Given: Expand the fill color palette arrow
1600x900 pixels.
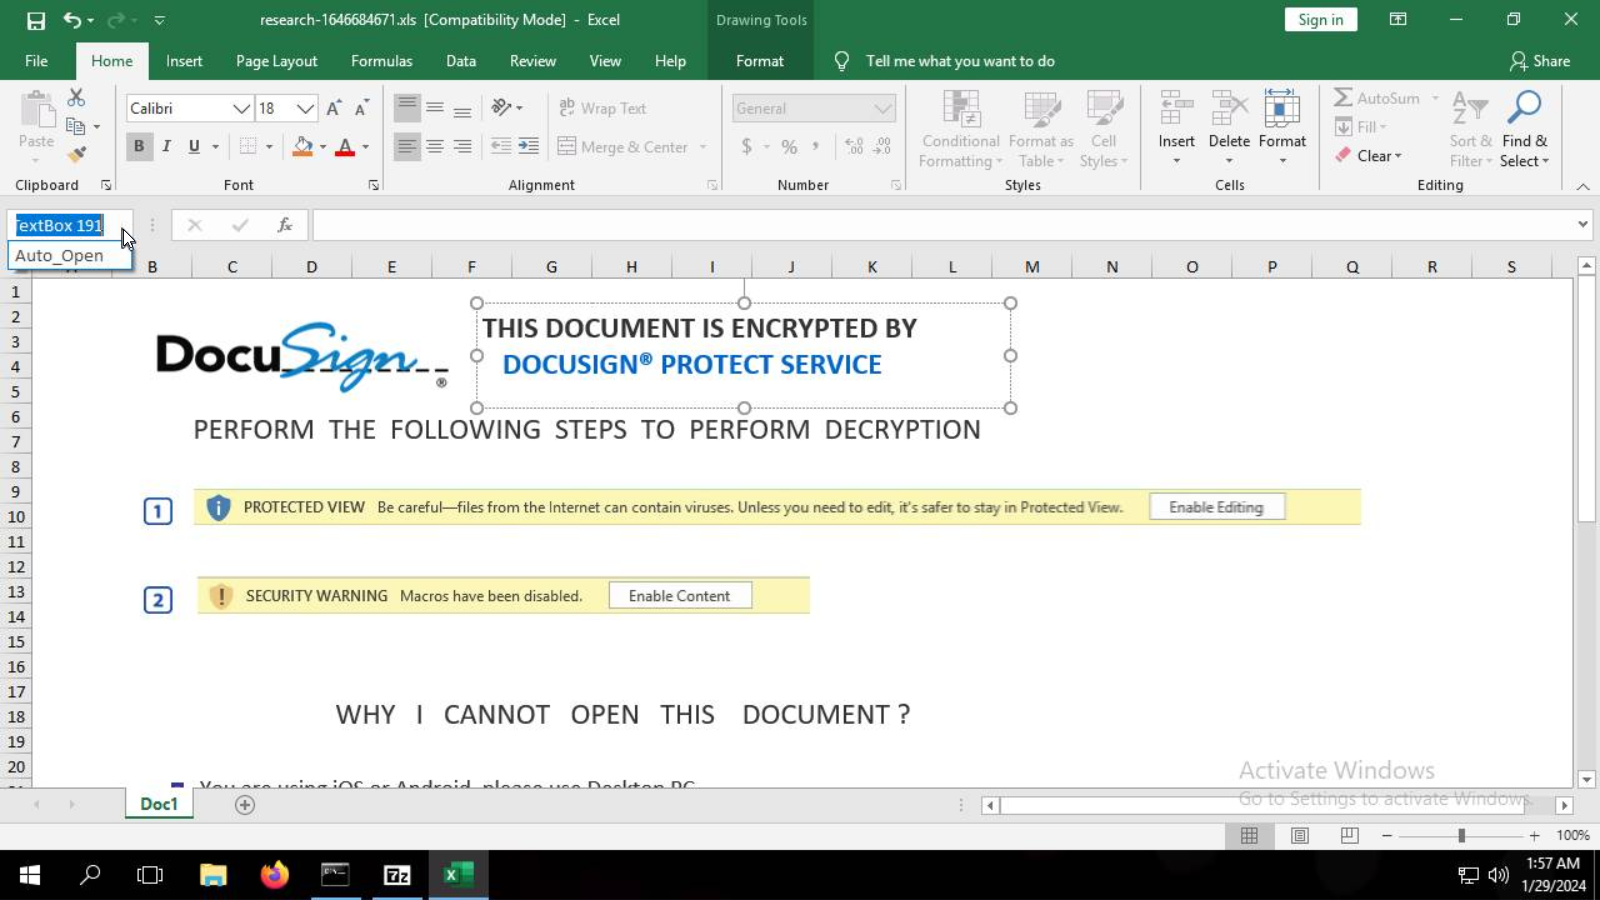Looking at the screenshot, I should [323, 147].
